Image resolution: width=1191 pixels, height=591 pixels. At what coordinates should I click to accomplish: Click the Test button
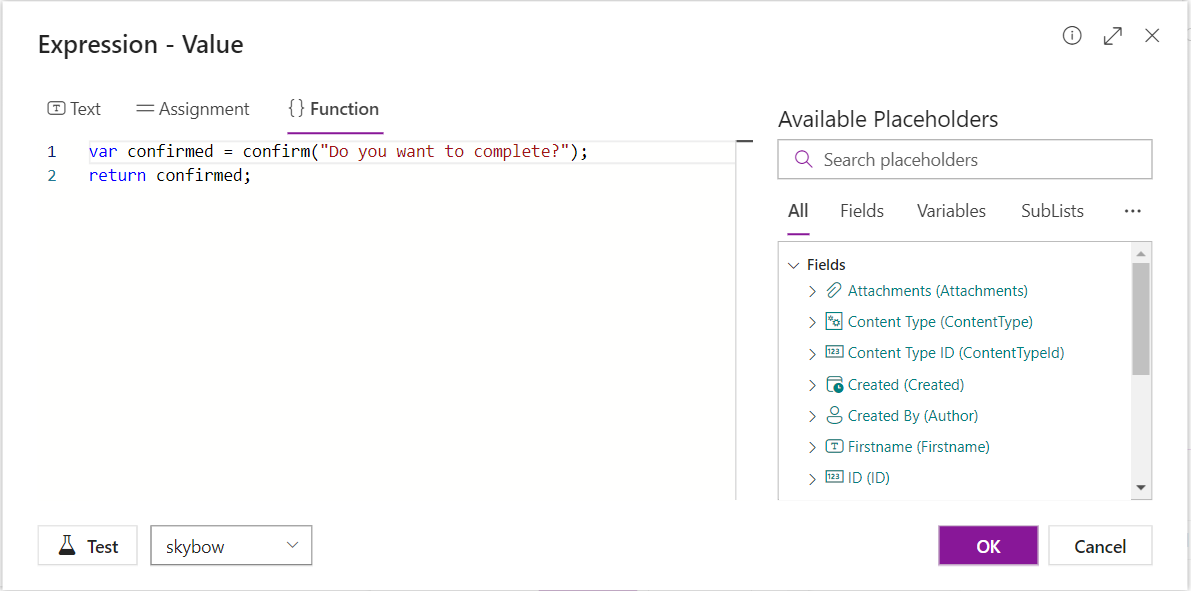point(87,545)
